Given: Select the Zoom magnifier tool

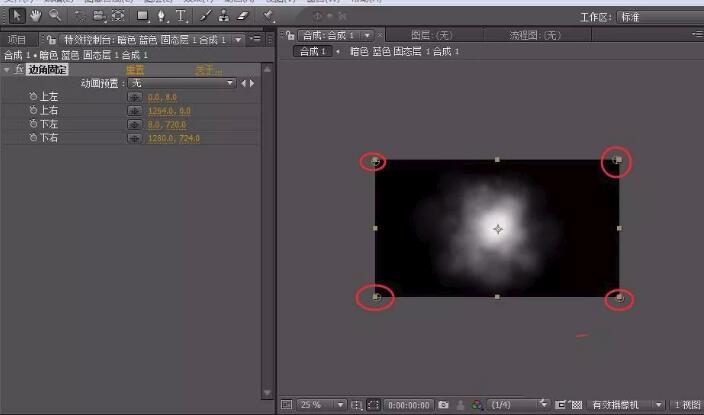Looking at the screenshot, I should (54, 15).
